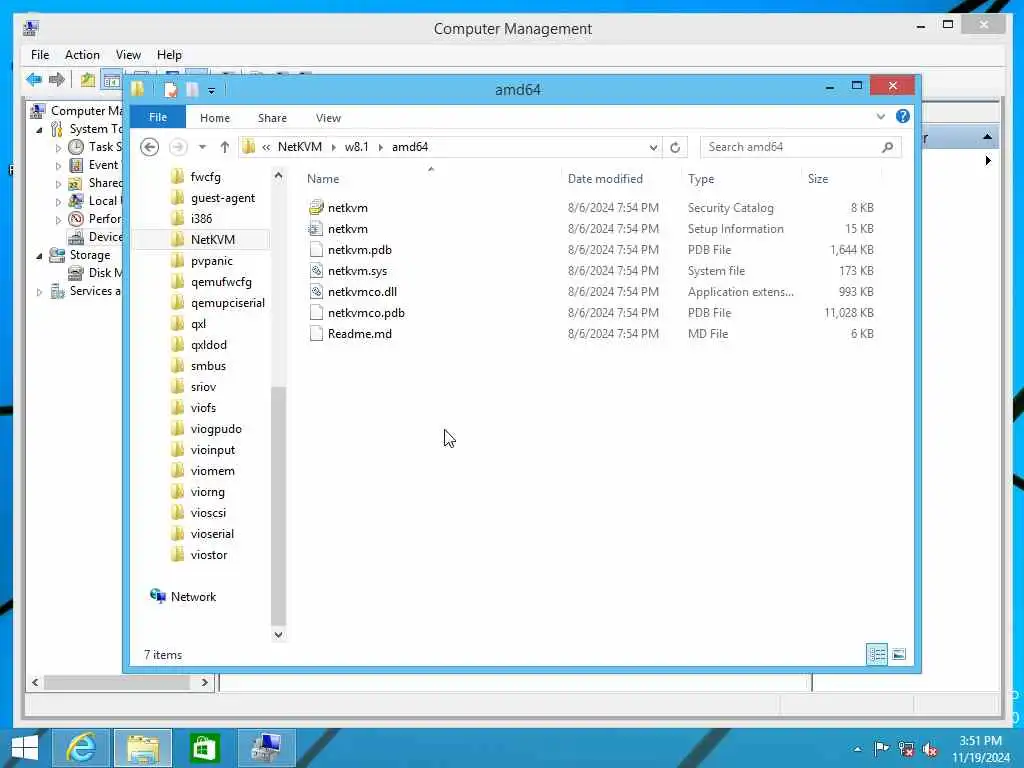Expand the Explorer ribbon chevron

[x=880, y=116]
